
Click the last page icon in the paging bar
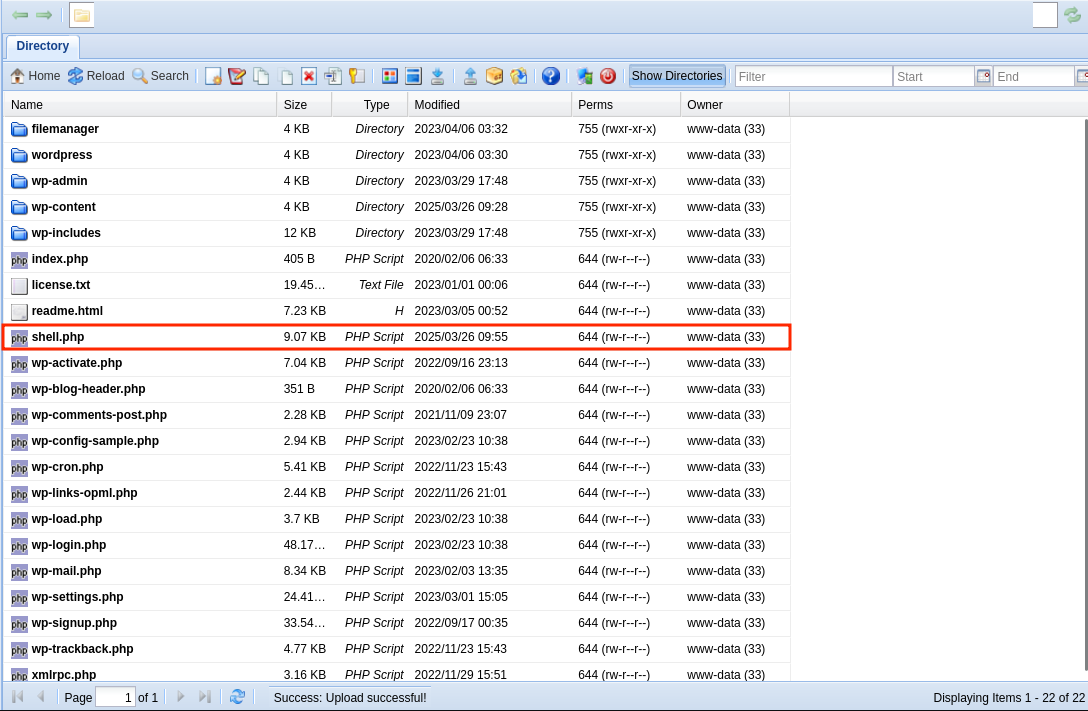coord(204,696)
